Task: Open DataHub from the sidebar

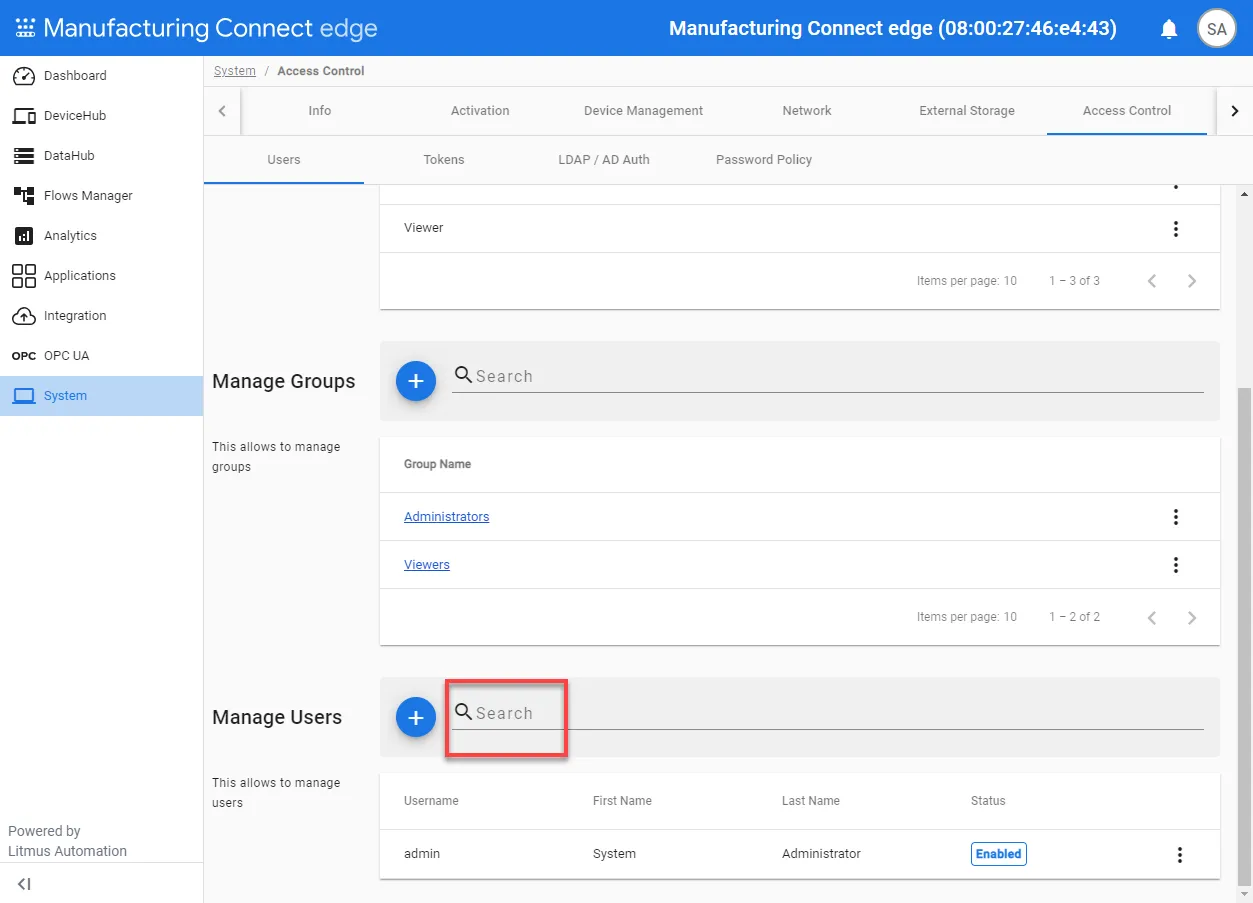Action: click(101, 156)
